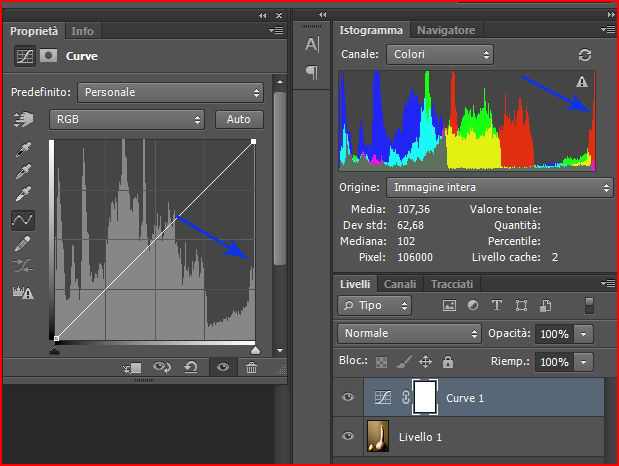Click the on-image targeted adjustment hand tool
Image resolution: width=619 pixels, height=466 pixels.
click(x=23, y=119)
